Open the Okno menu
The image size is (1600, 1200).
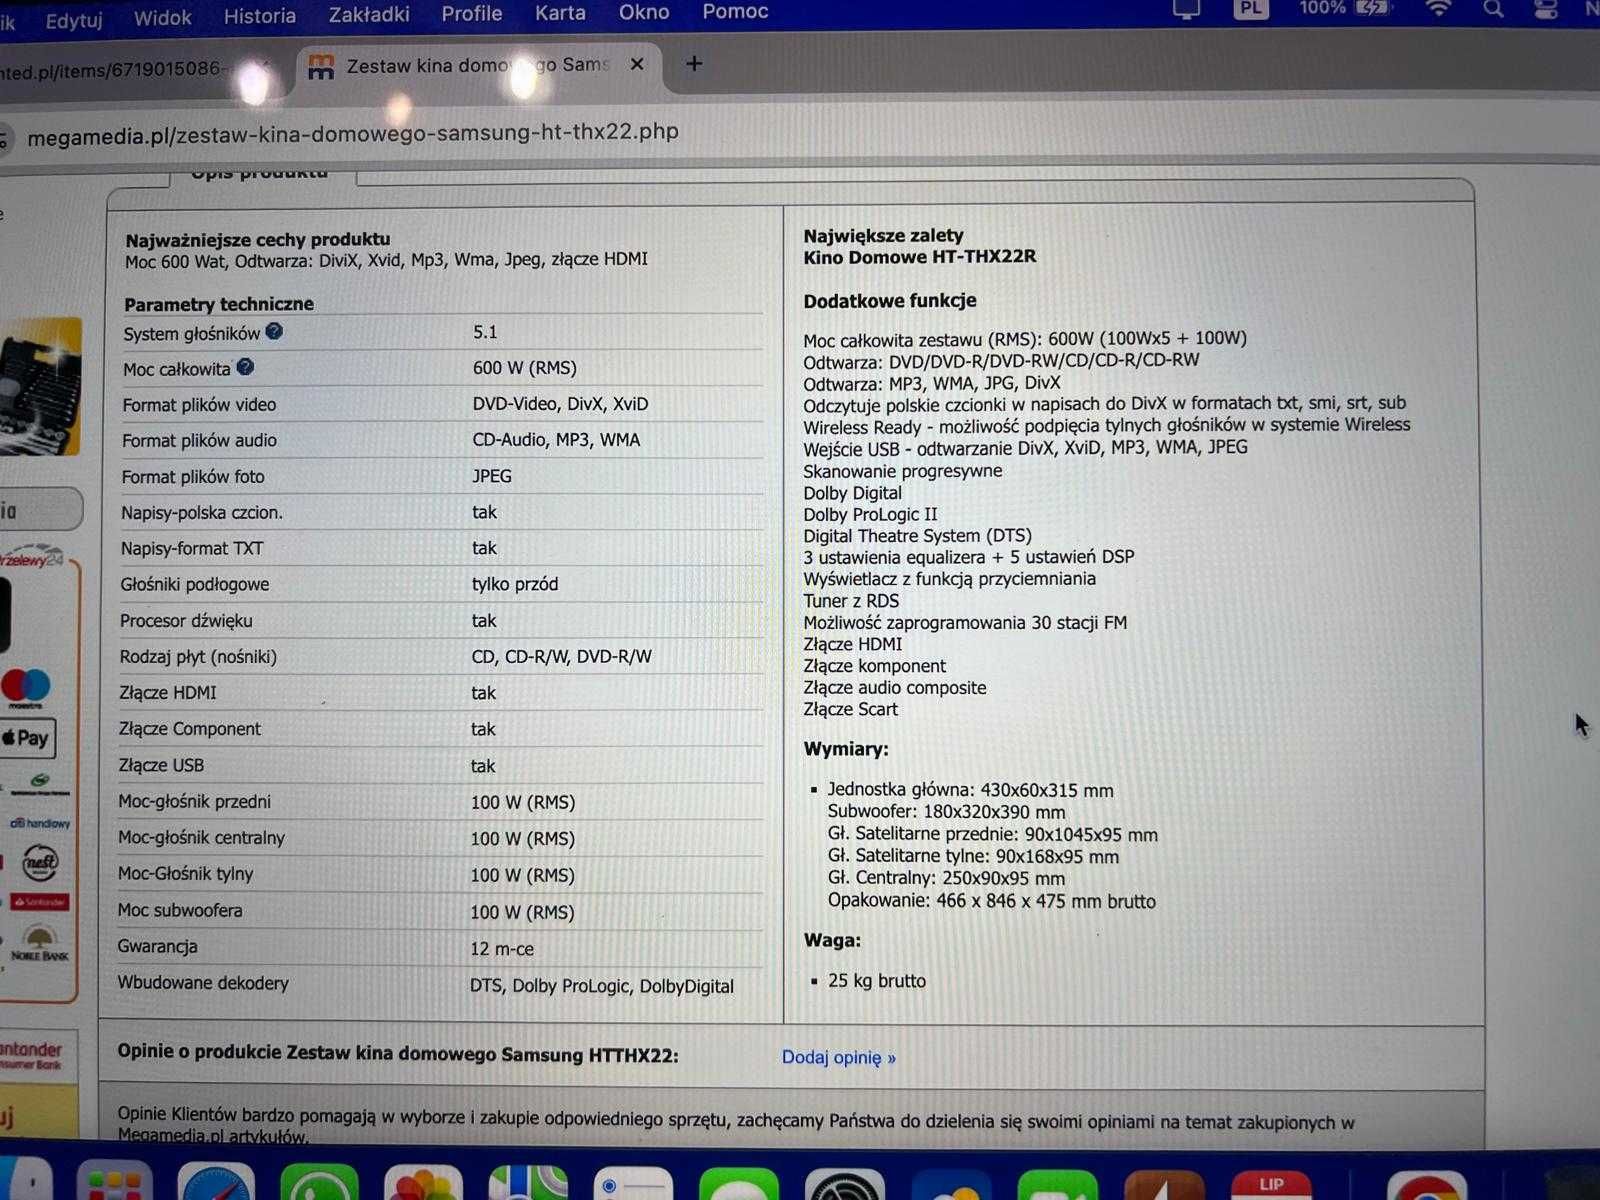tap(644, 11)
